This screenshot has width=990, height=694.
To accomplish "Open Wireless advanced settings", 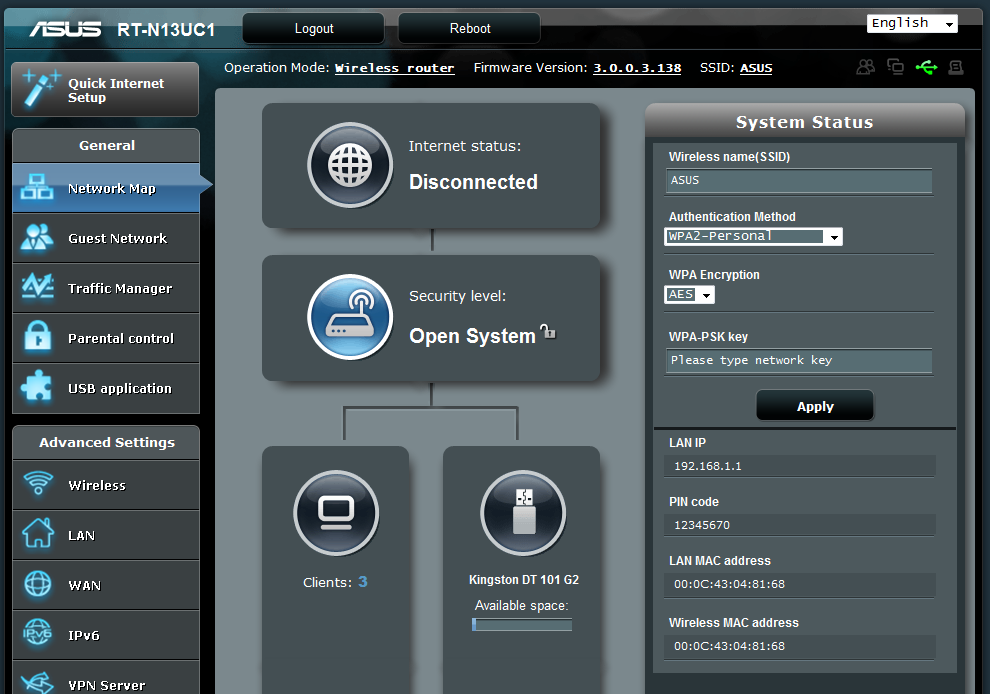I will [x=106, y=485].
